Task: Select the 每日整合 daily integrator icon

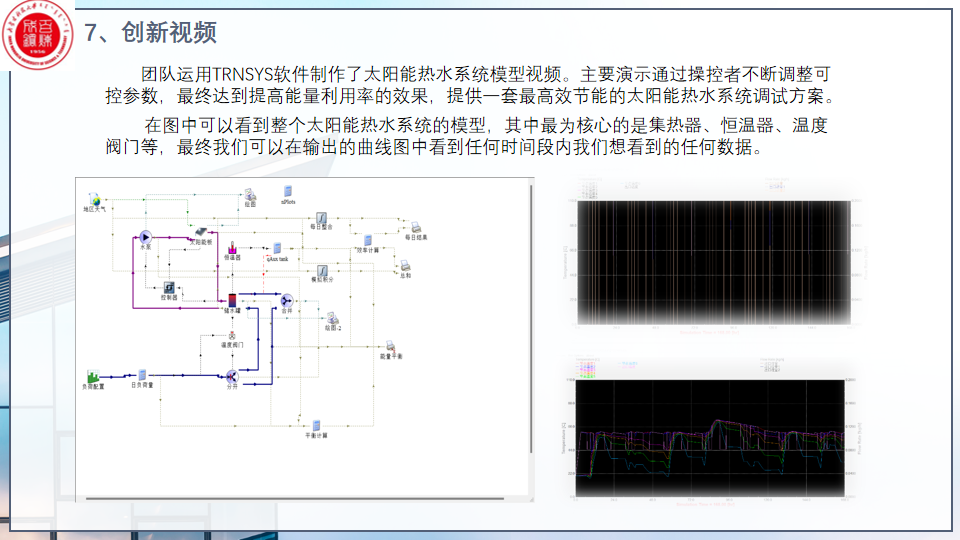Action: (322, 217)
